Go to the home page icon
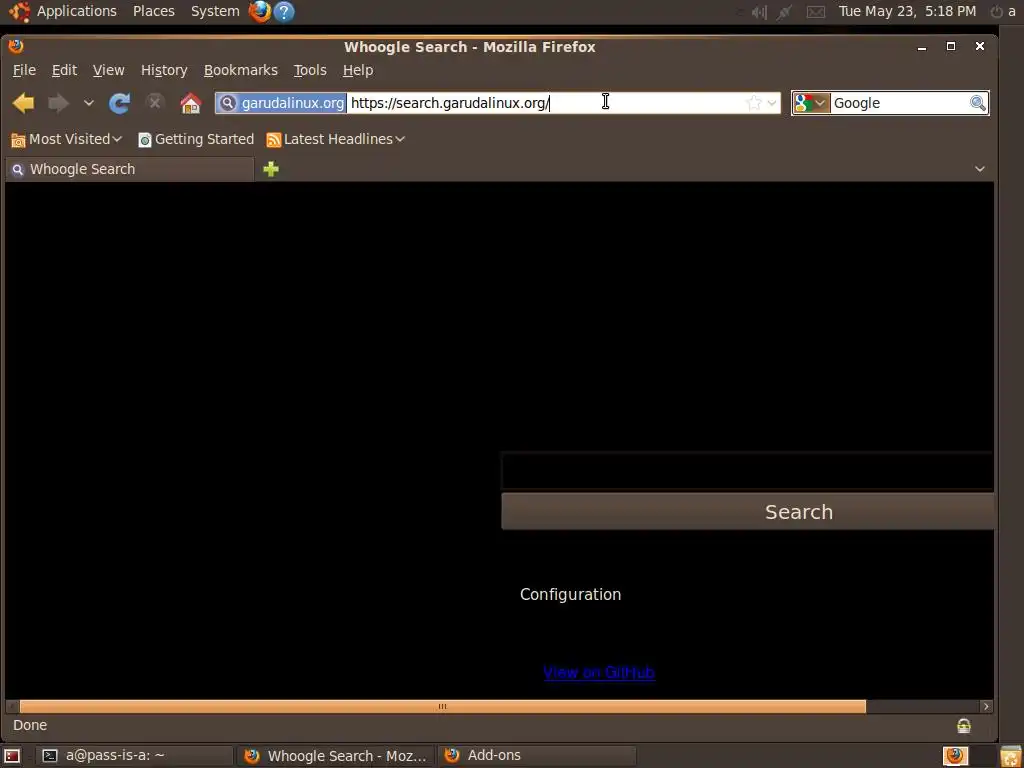The width and height of the screenshot is (1024, 768). point(191,103)
